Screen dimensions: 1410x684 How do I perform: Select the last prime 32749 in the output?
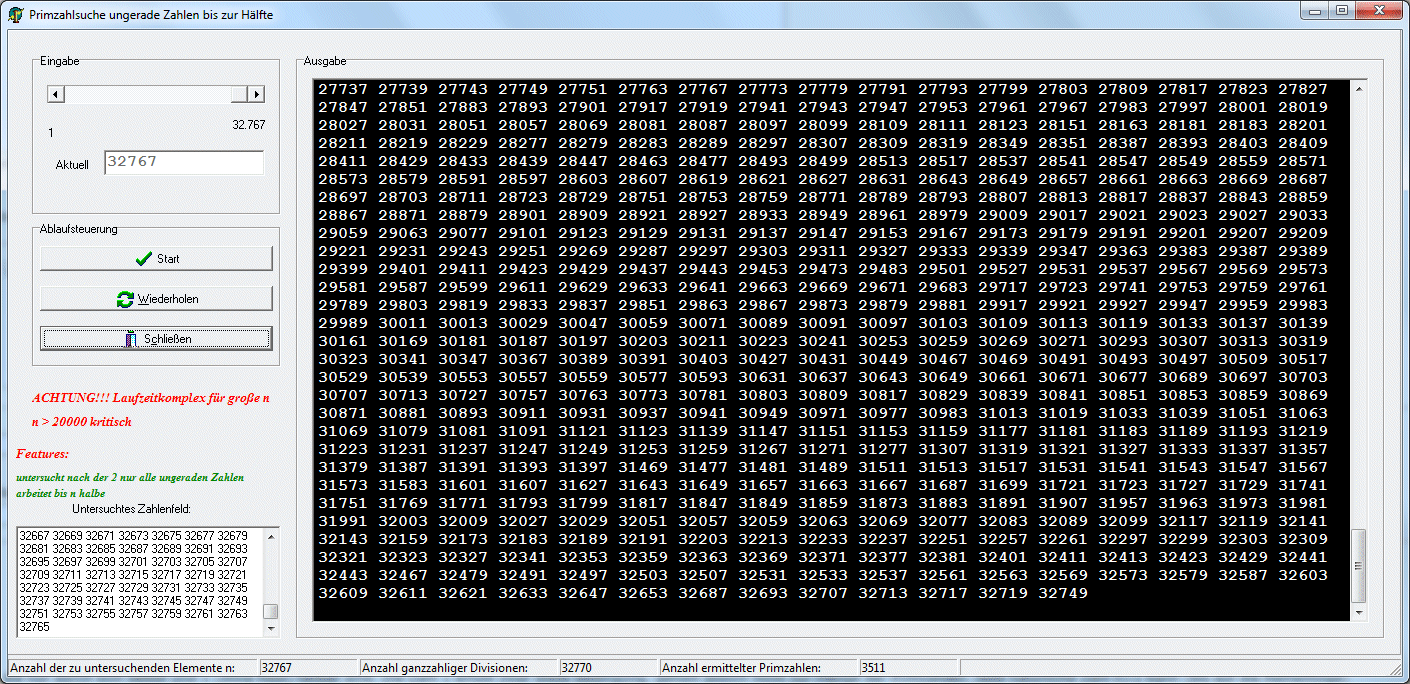pos(1062,593)
